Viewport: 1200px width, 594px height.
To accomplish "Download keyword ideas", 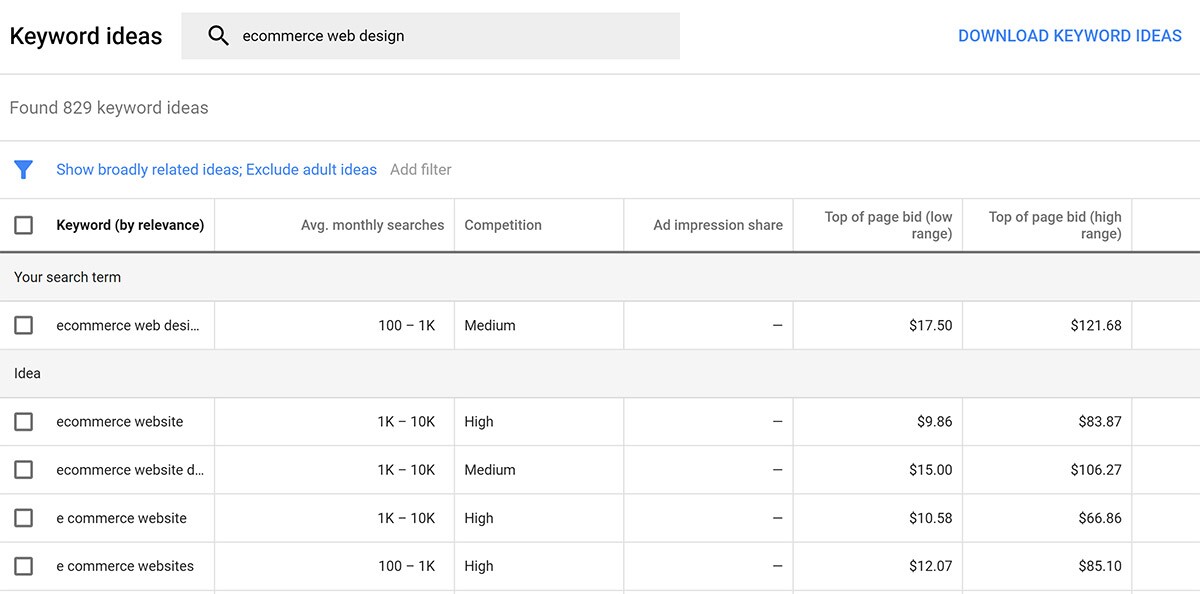I will click(1069, 36).
